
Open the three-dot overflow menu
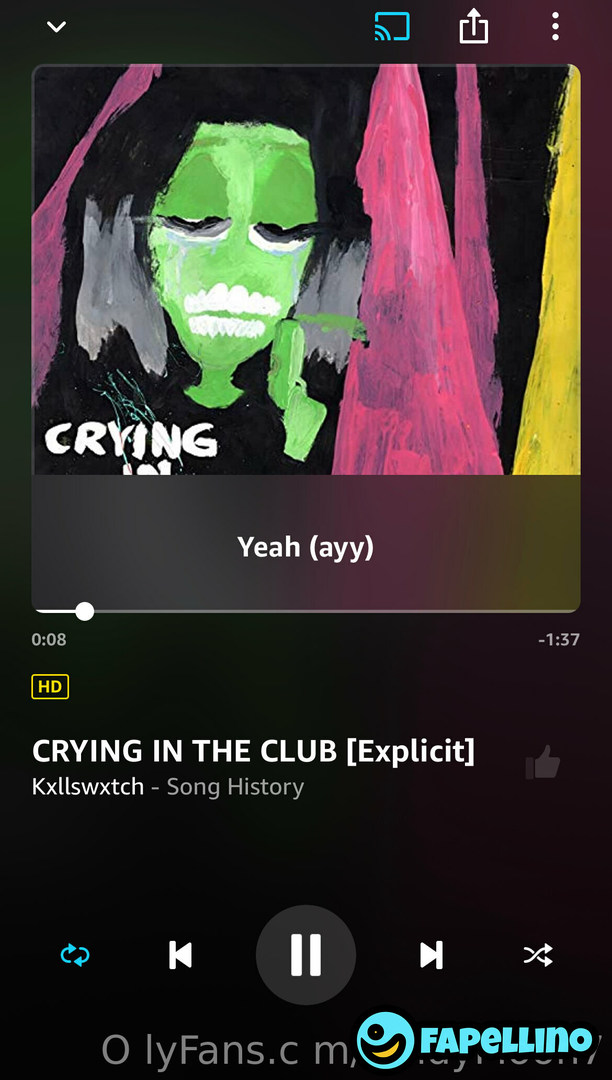pyautogui.click(x=555, y=27)
